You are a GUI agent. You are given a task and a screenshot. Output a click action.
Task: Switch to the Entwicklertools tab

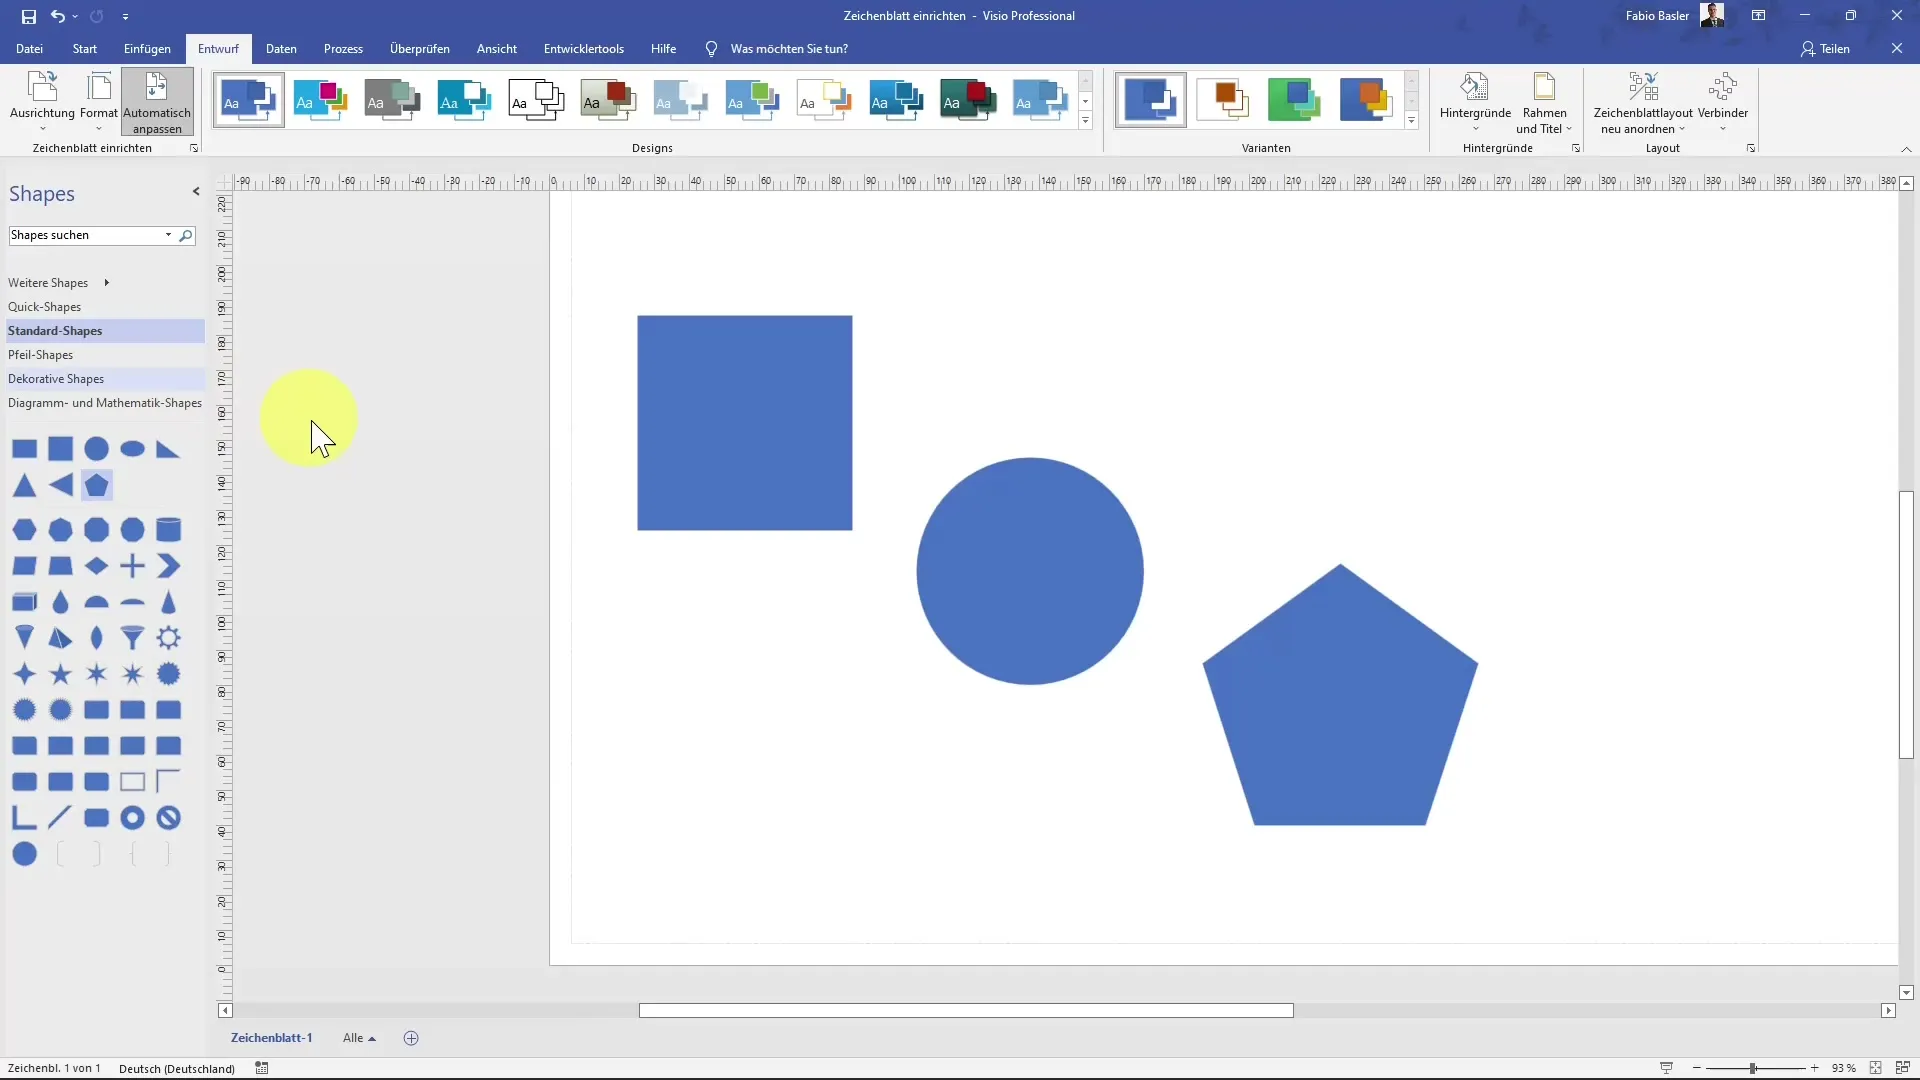pos(584,49)
